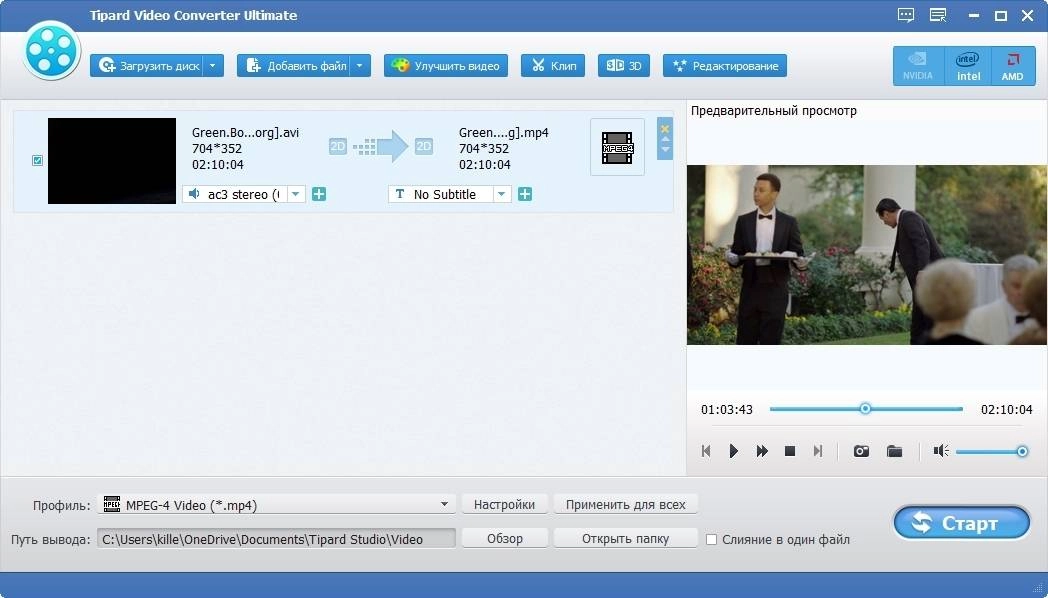Click source 2D mode icon
Screen dimensions: 1048x598
click(338, 146)
